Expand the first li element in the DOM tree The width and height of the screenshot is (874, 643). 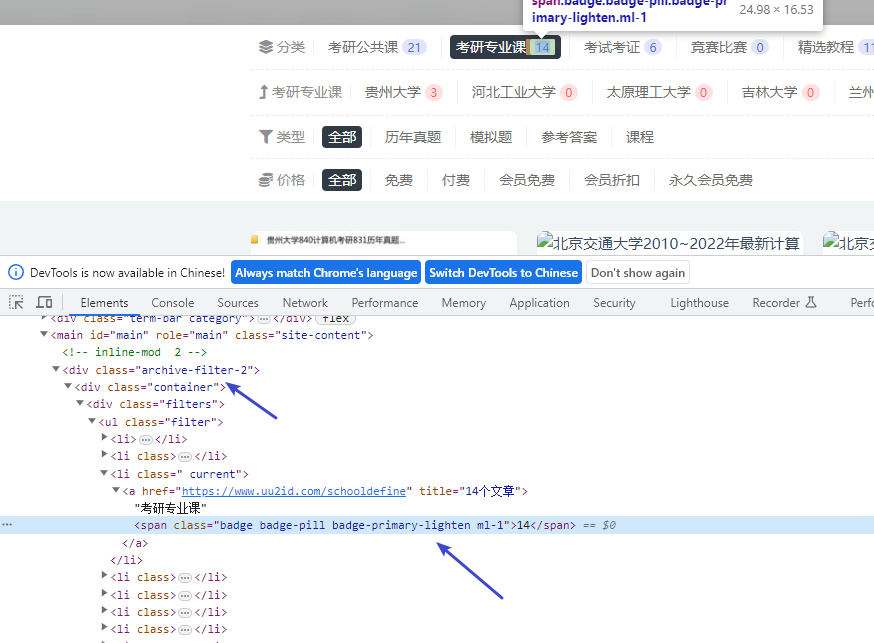(104, 438)
